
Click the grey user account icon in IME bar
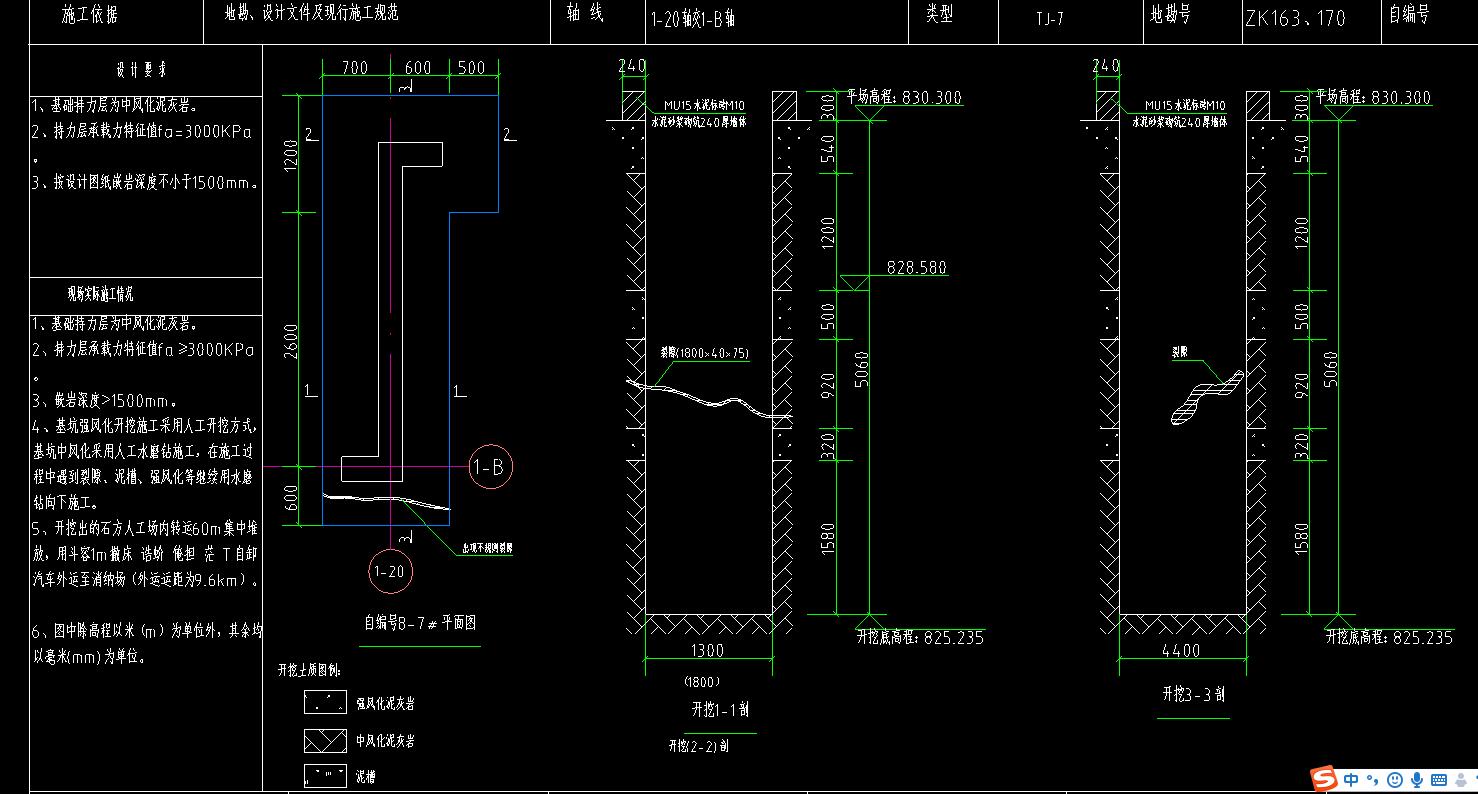1462,779
